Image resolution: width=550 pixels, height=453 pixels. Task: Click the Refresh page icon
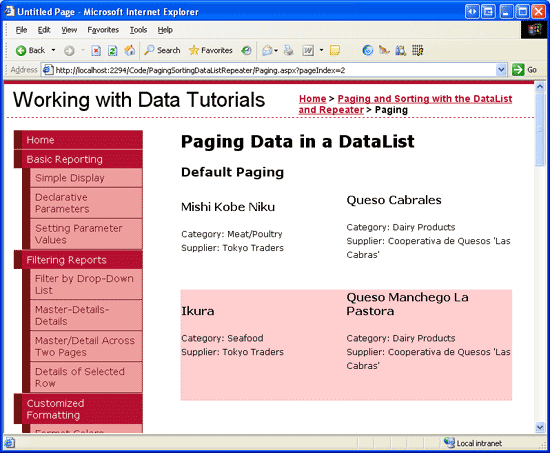click(x=112, y=51)
